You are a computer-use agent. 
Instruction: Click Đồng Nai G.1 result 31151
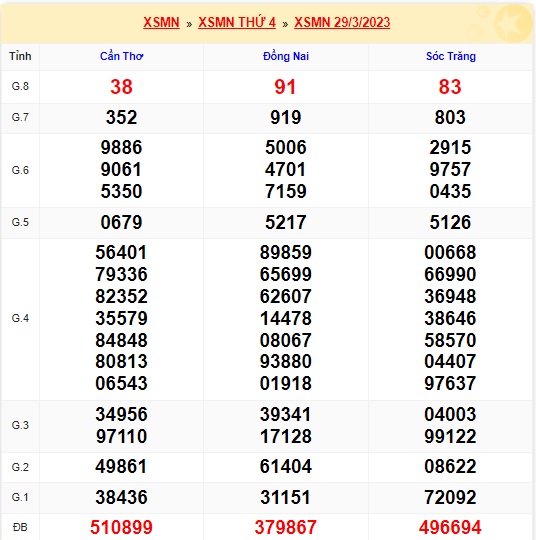click(286, 497)
